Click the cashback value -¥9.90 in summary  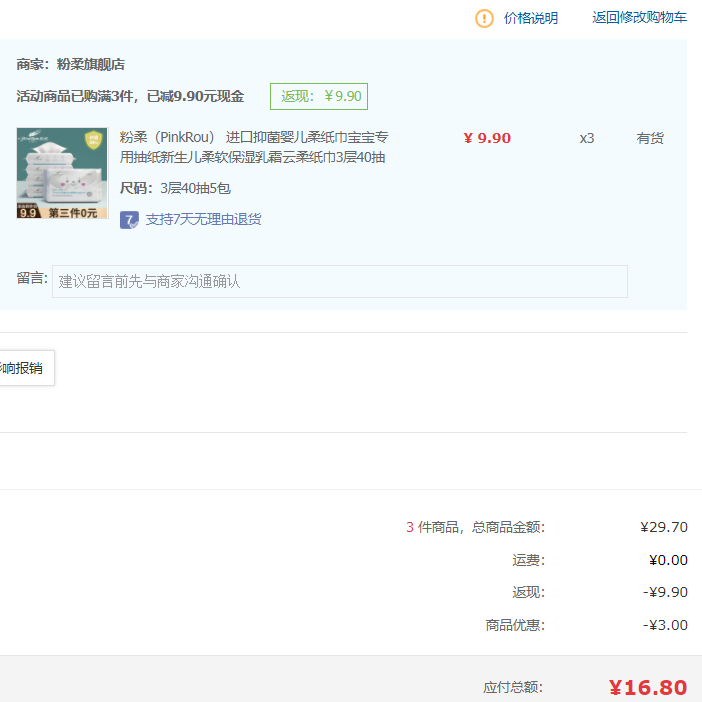(x=665, y=592)
